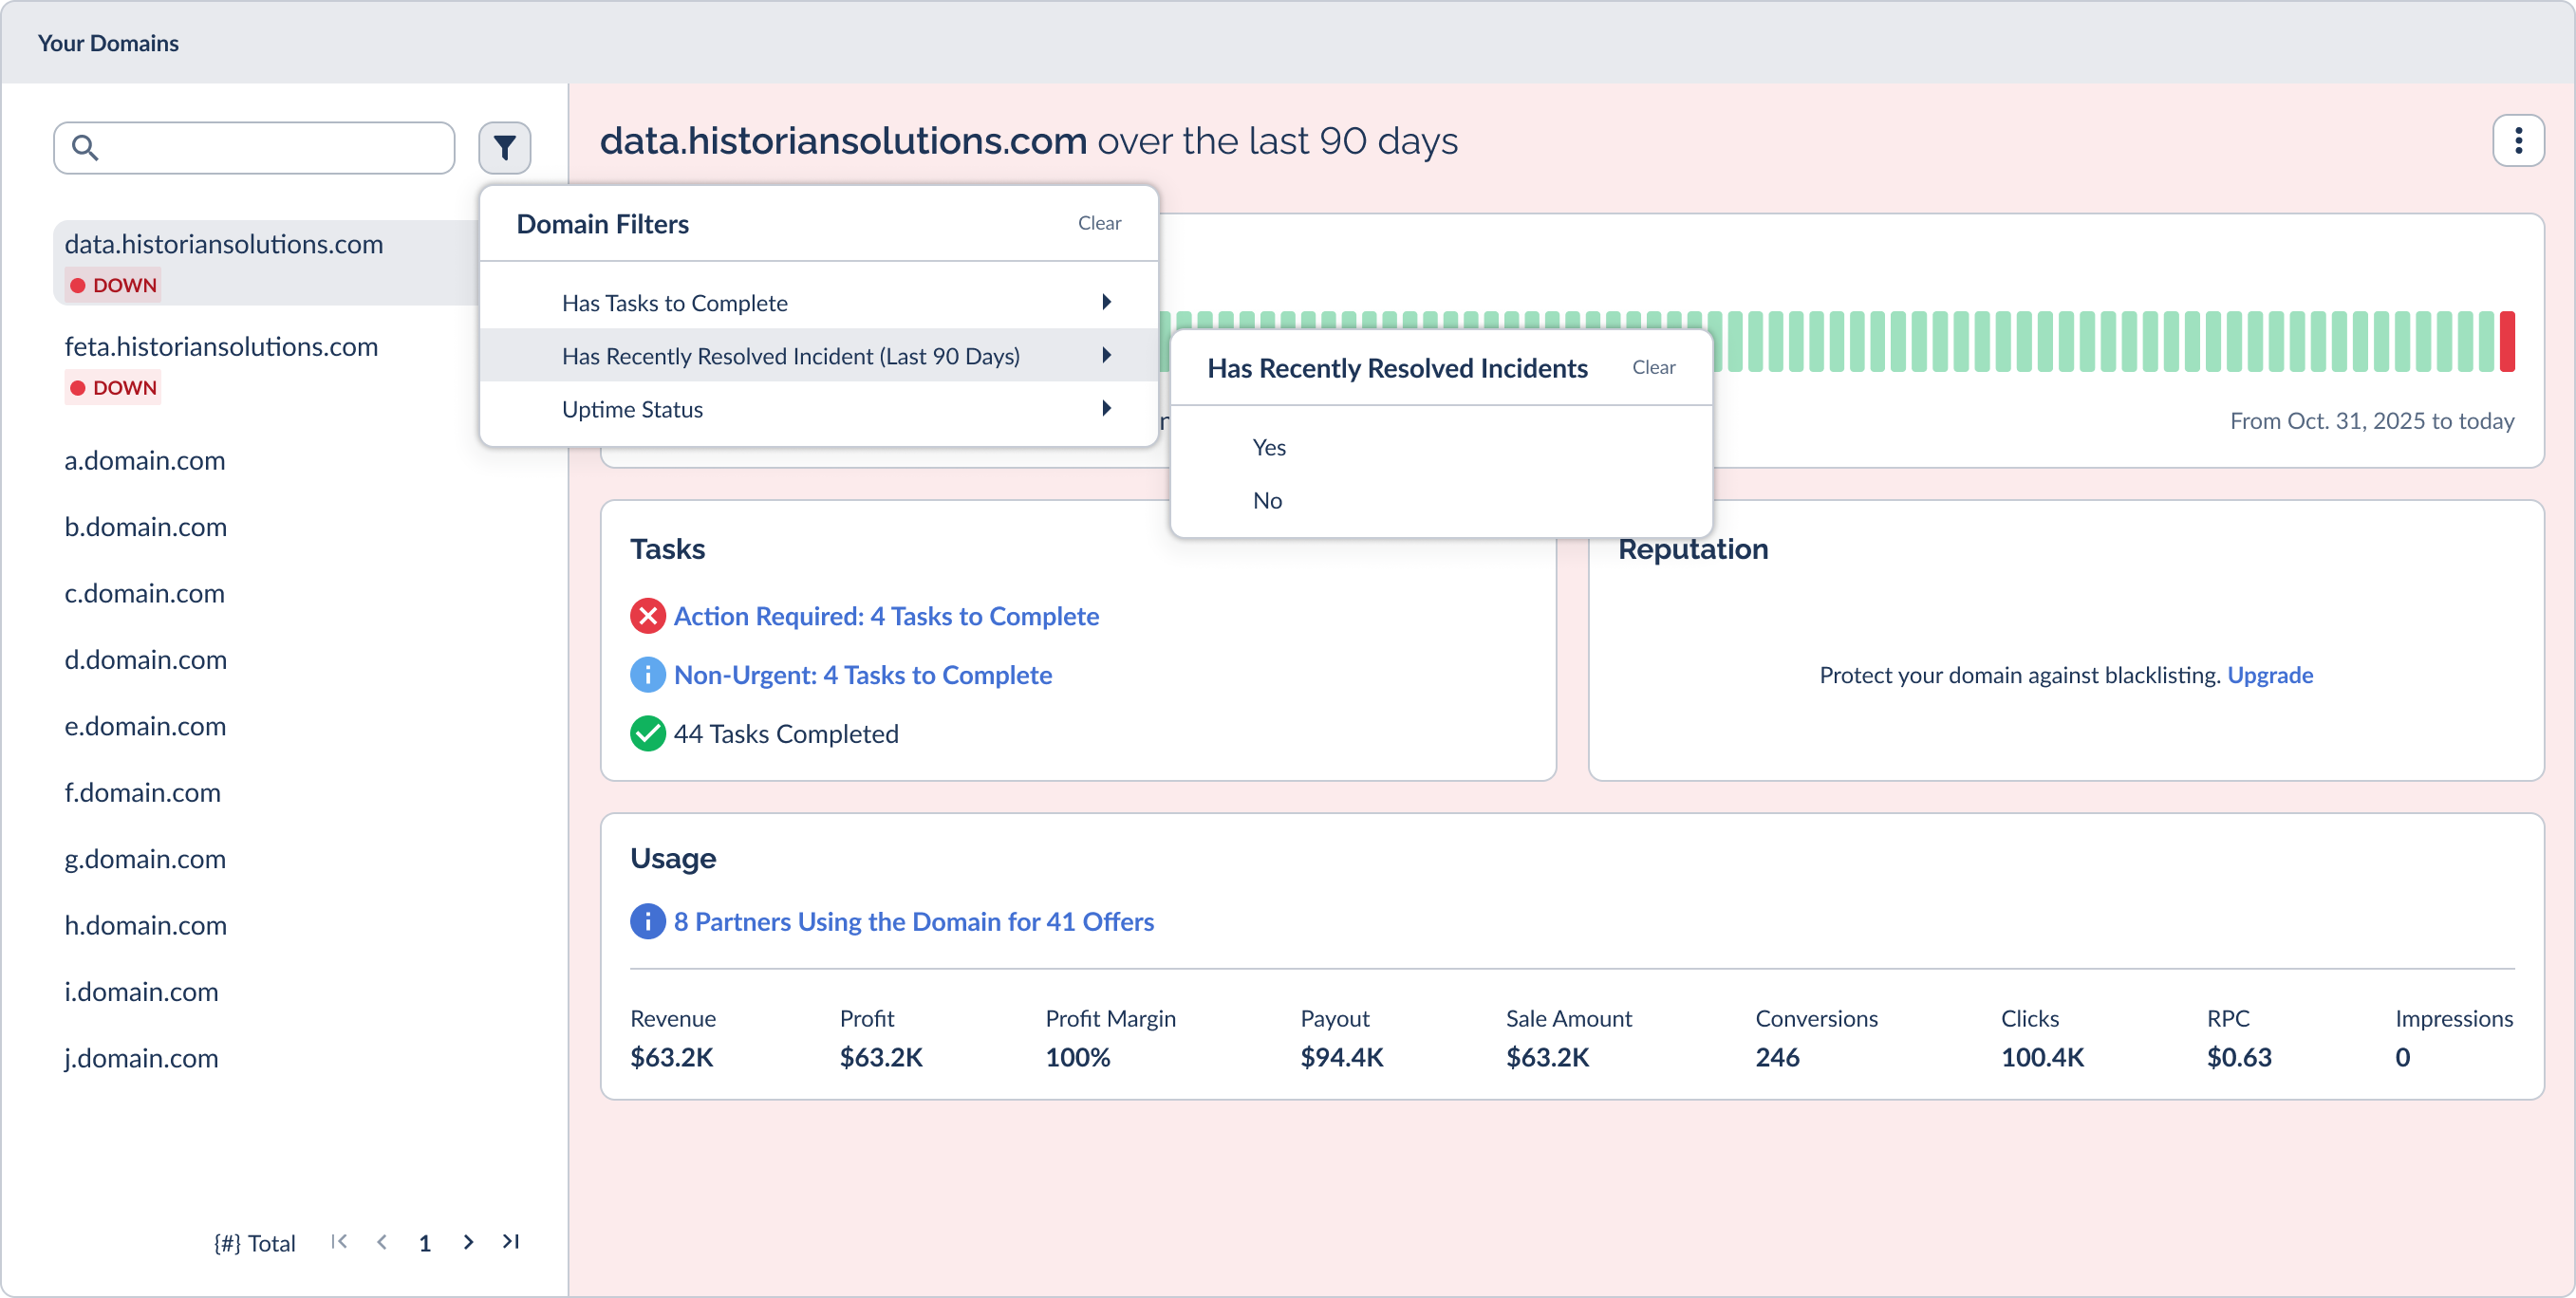2576x1298 pixels.
Task: Click From Oct. 31, 2025 to today text
Action: (2372, 421)
